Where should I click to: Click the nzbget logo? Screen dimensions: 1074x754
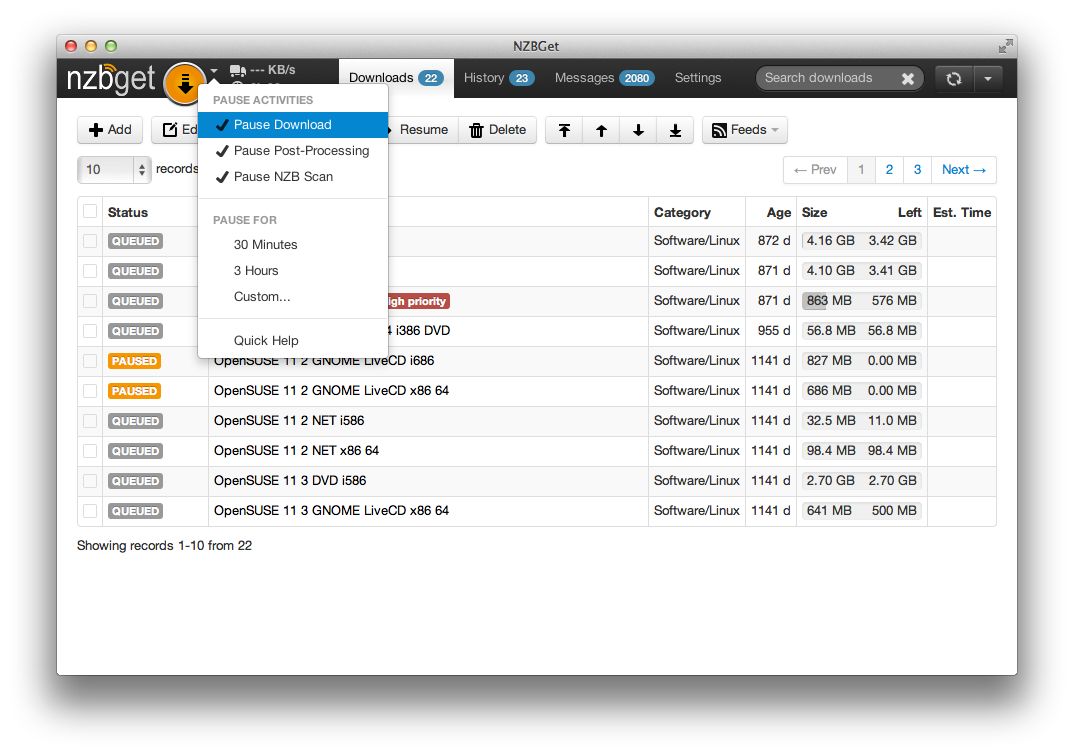(x=111, y=79)
